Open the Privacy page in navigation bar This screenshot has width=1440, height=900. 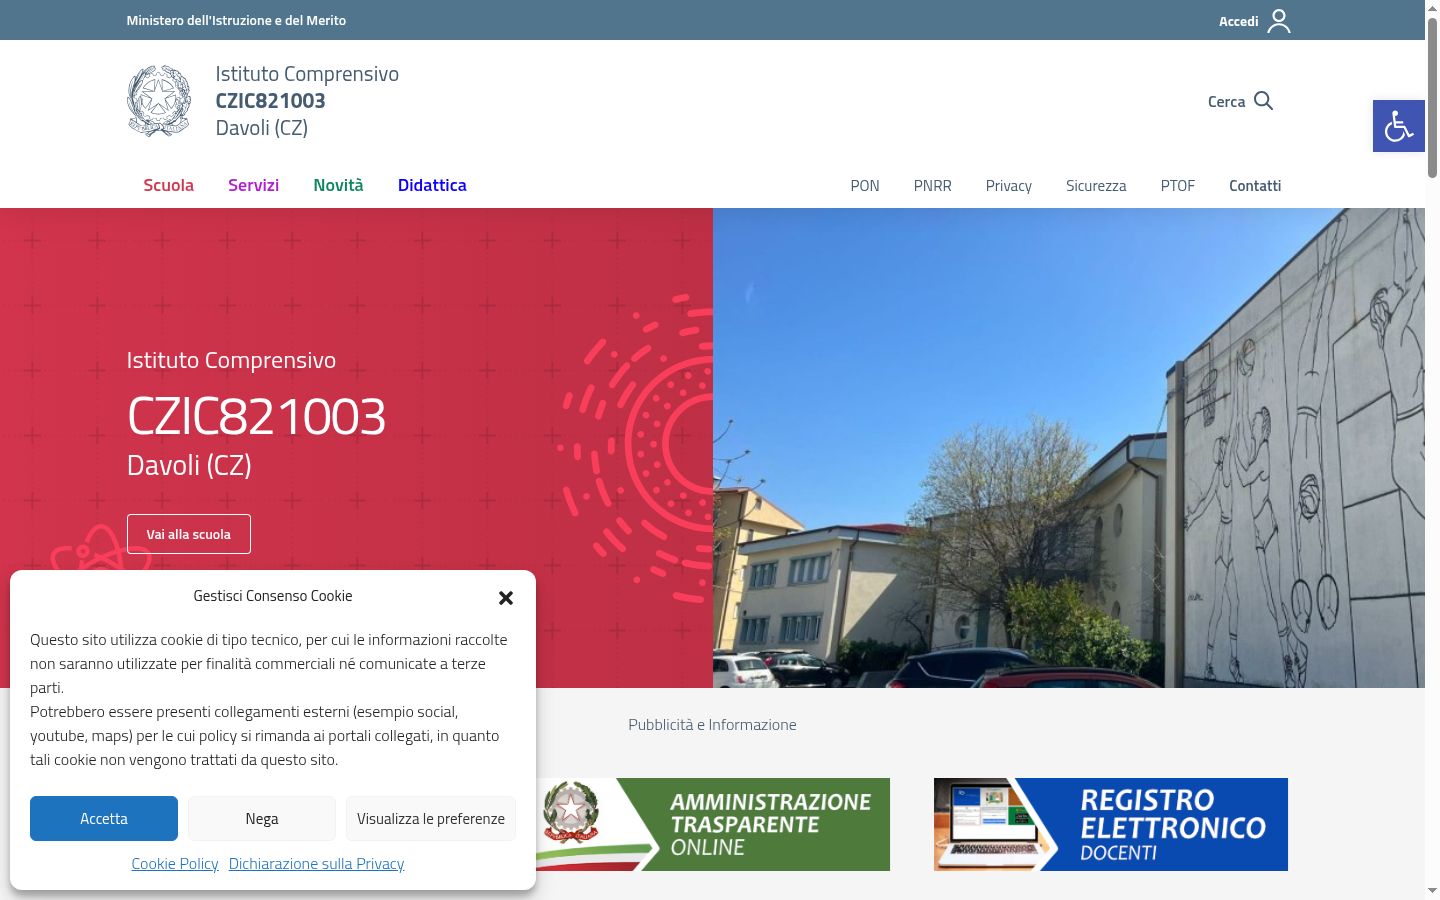1009,186
